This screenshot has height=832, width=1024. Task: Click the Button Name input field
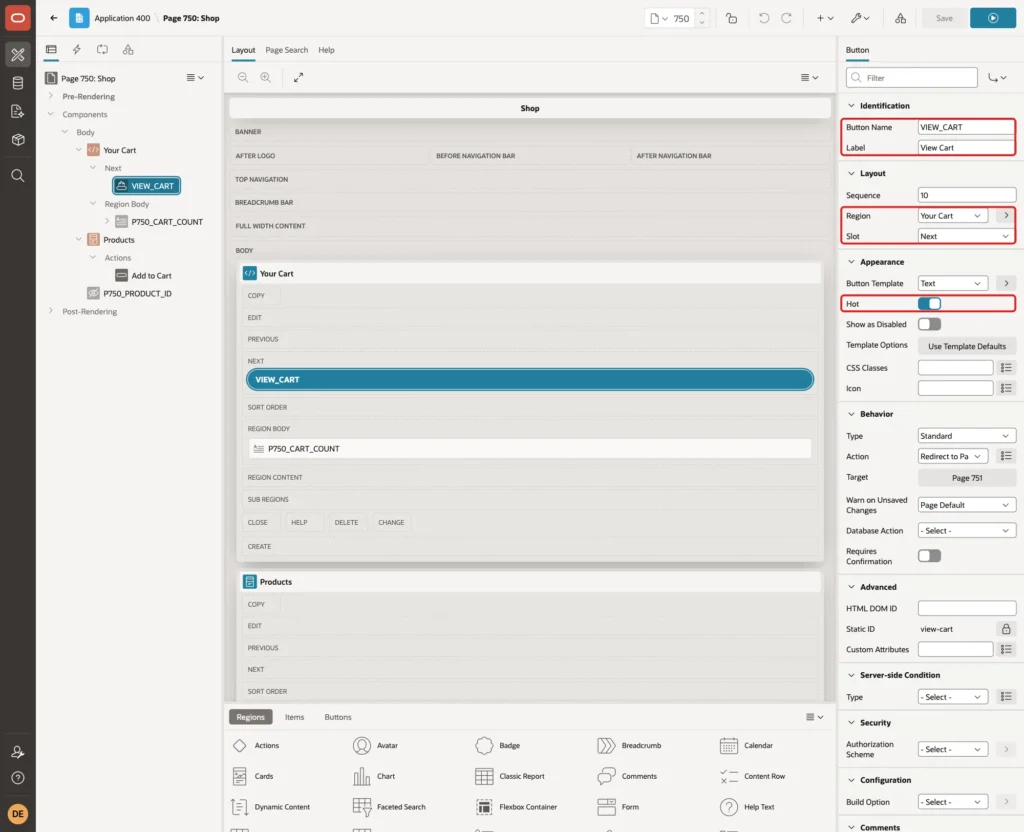(967, 127)
